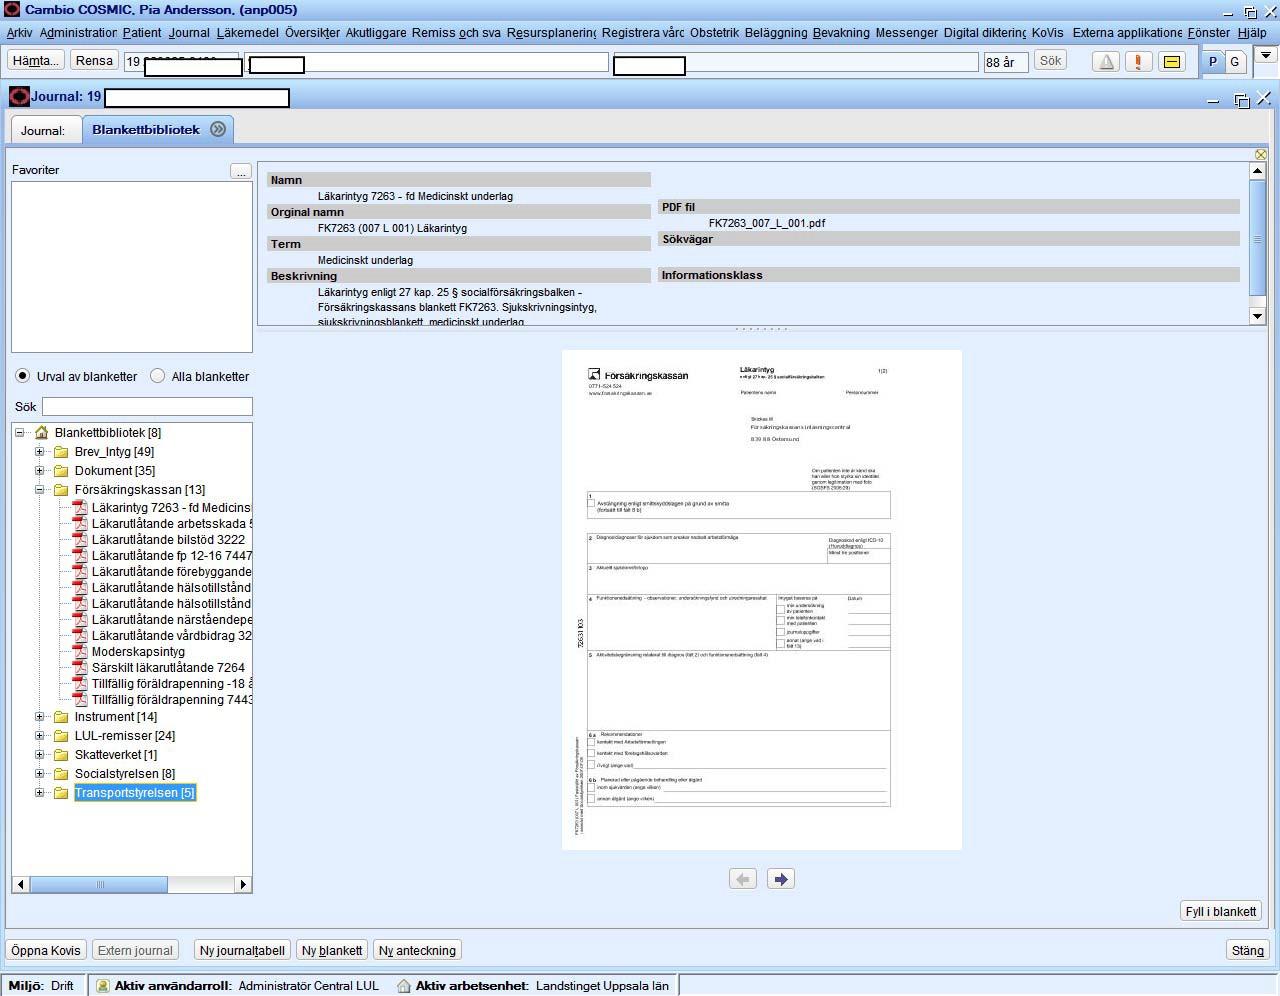Open Läkarutlåtande bilstöd 3222 PDF
The height and width of the screenshot is (996, 1280).
(160, 540)
